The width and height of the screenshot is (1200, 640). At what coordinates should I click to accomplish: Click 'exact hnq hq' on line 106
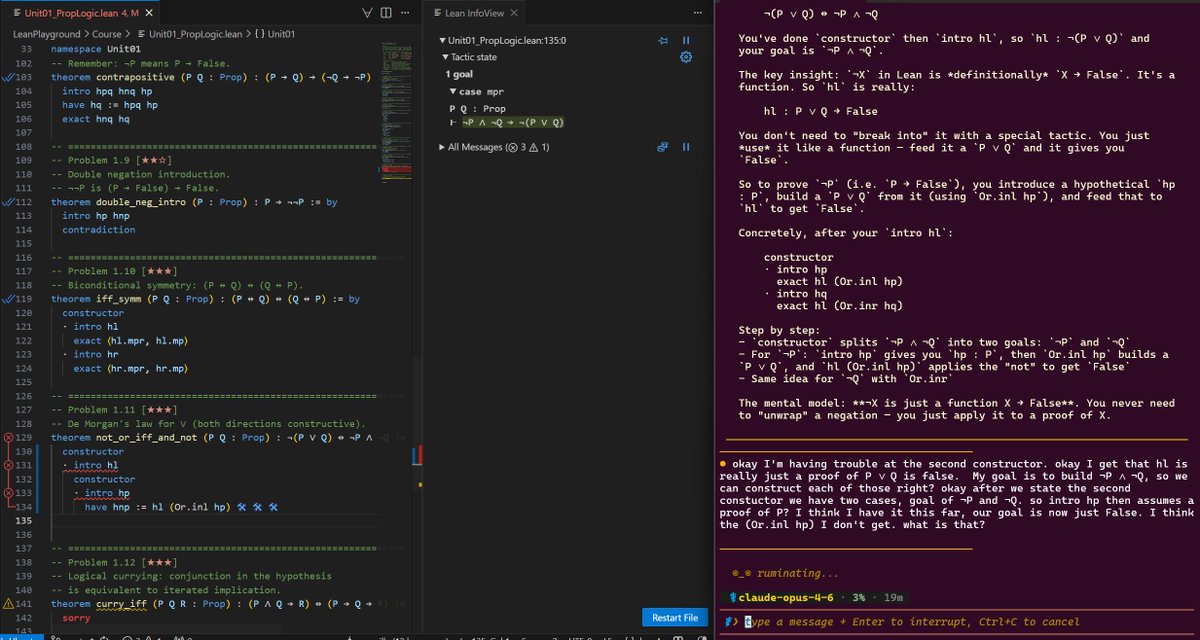(x=96, y=118)
